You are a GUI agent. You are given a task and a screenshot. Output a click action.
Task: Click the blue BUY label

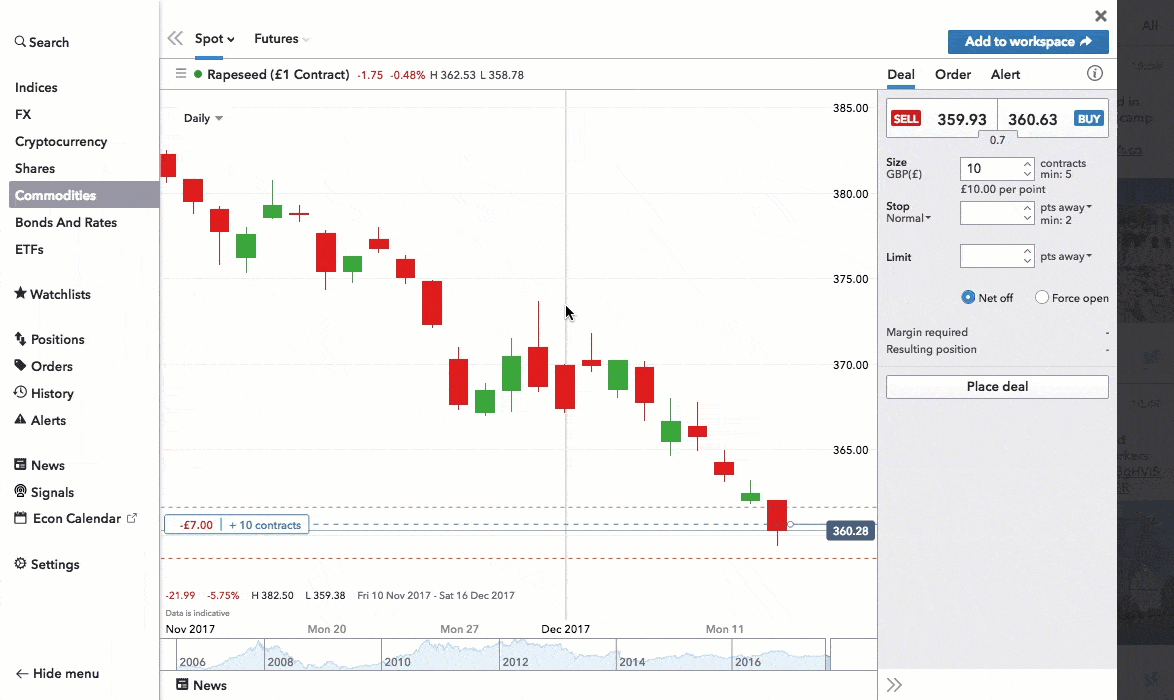1089,118
